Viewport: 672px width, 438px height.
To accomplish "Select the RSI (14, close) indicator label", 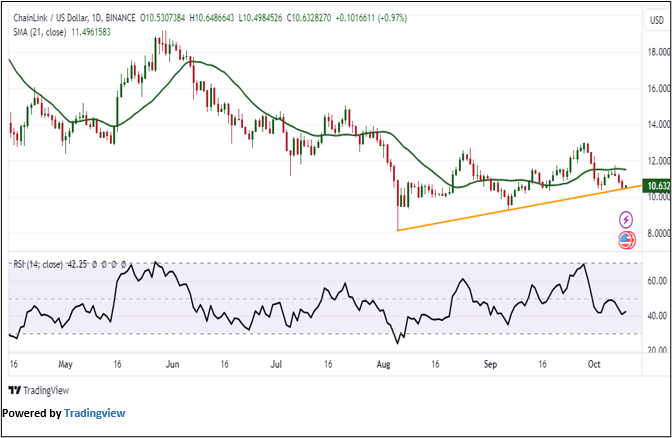I will coord(38,265).
